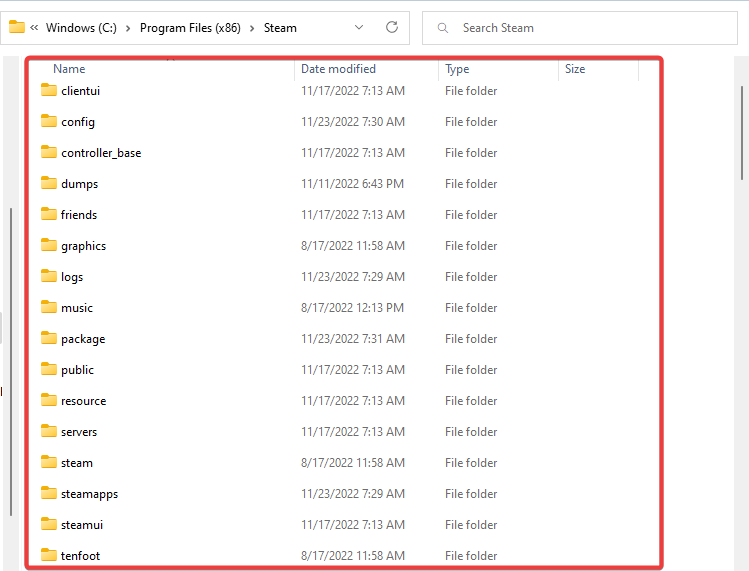Viewport: 749px width, 571px height.
Task: Sort by Date modified column header
Action: [x=338, y=69]
